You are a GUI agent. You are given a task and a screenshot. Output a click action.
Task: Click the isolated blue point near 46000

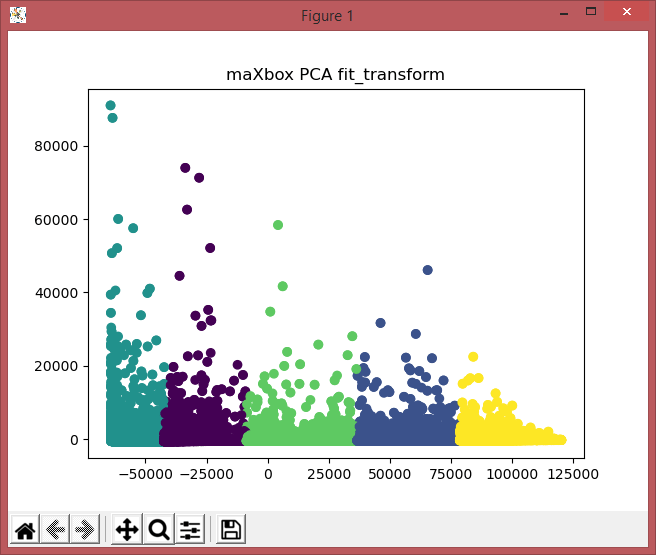click(x=427, y=270)
